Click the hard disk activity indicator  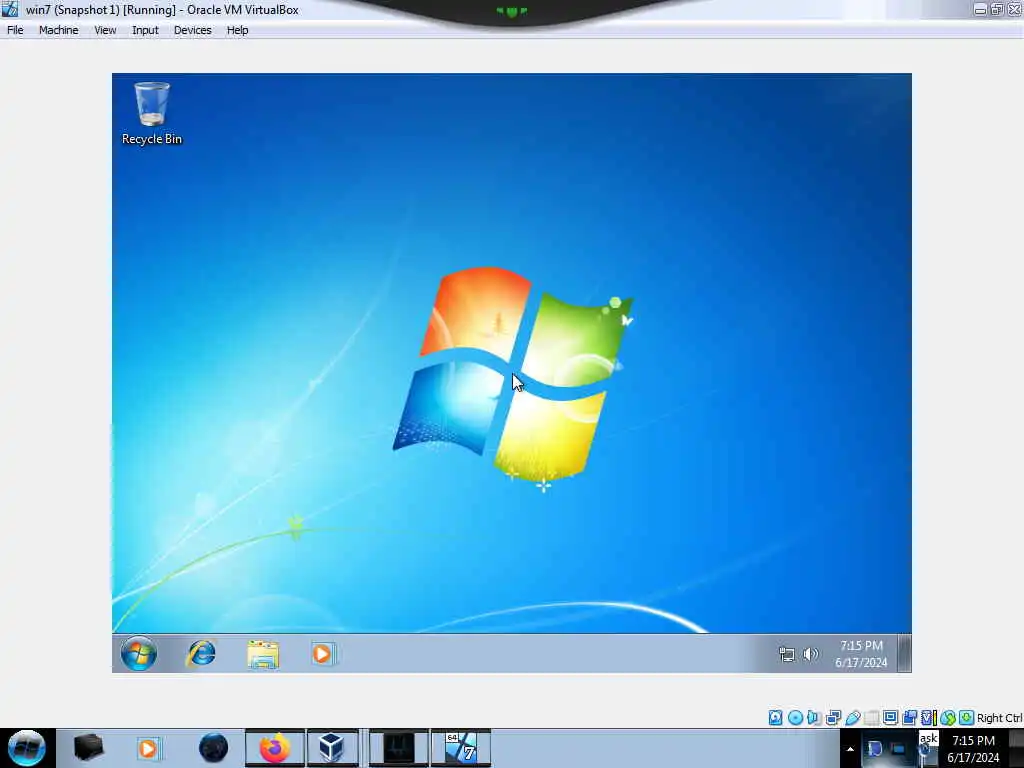coord(775,718)
